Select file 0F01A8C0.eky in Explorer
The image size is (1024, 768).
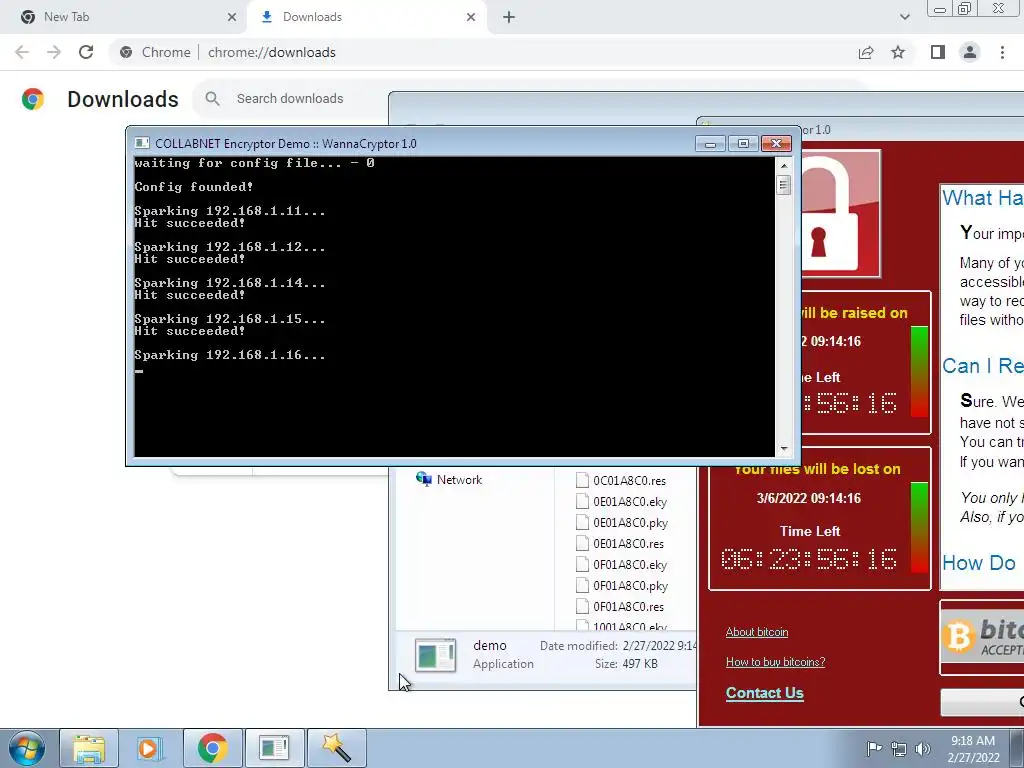[x=621, y=564]
